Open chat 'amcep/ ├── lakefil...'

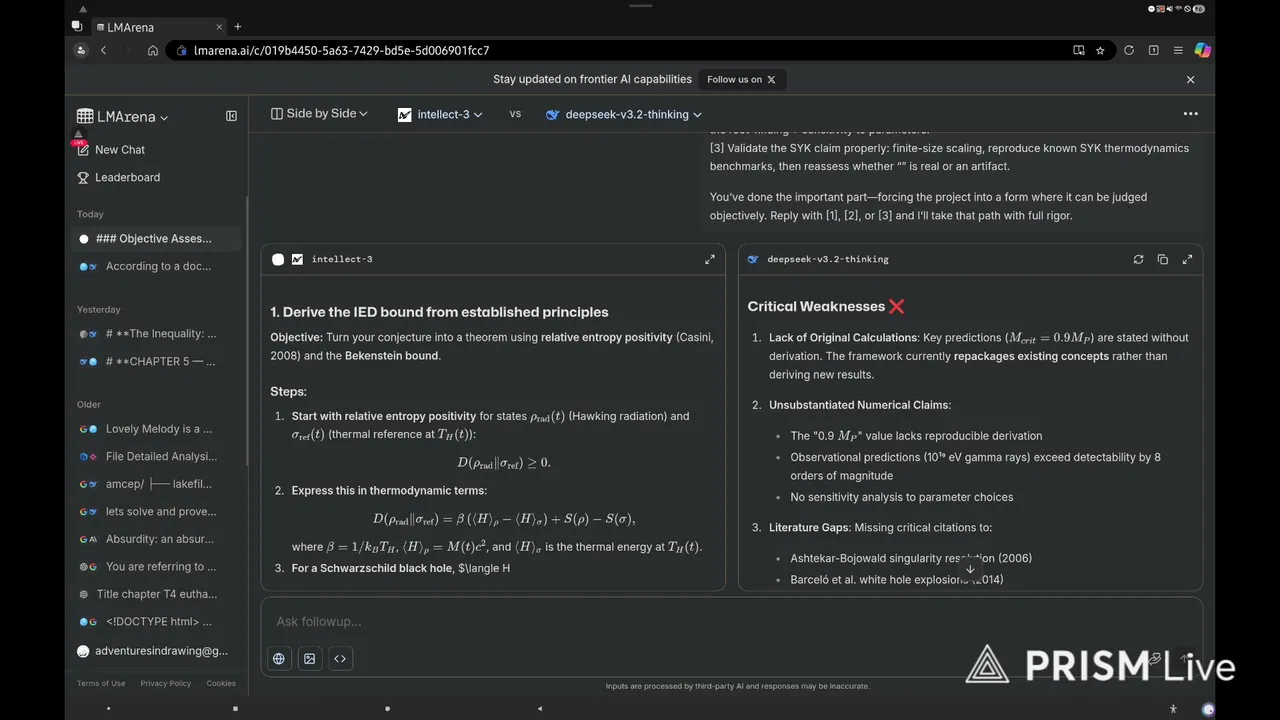pyautogui.click(x=157, y=484)
